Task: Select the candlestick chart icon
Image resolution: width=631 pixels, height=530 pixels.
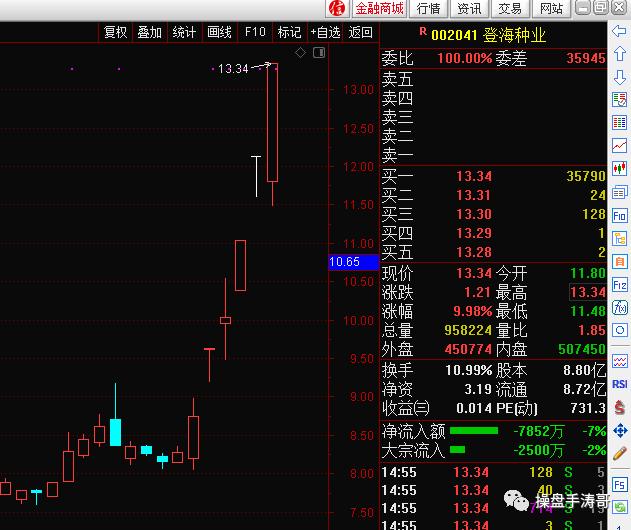Action: (619, 168)
